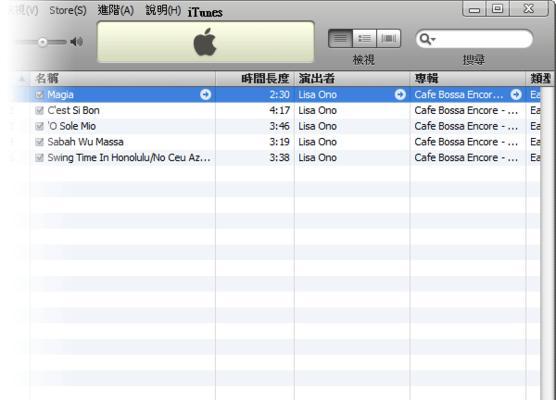Switch to grouped album list view

tap(365, 38)
